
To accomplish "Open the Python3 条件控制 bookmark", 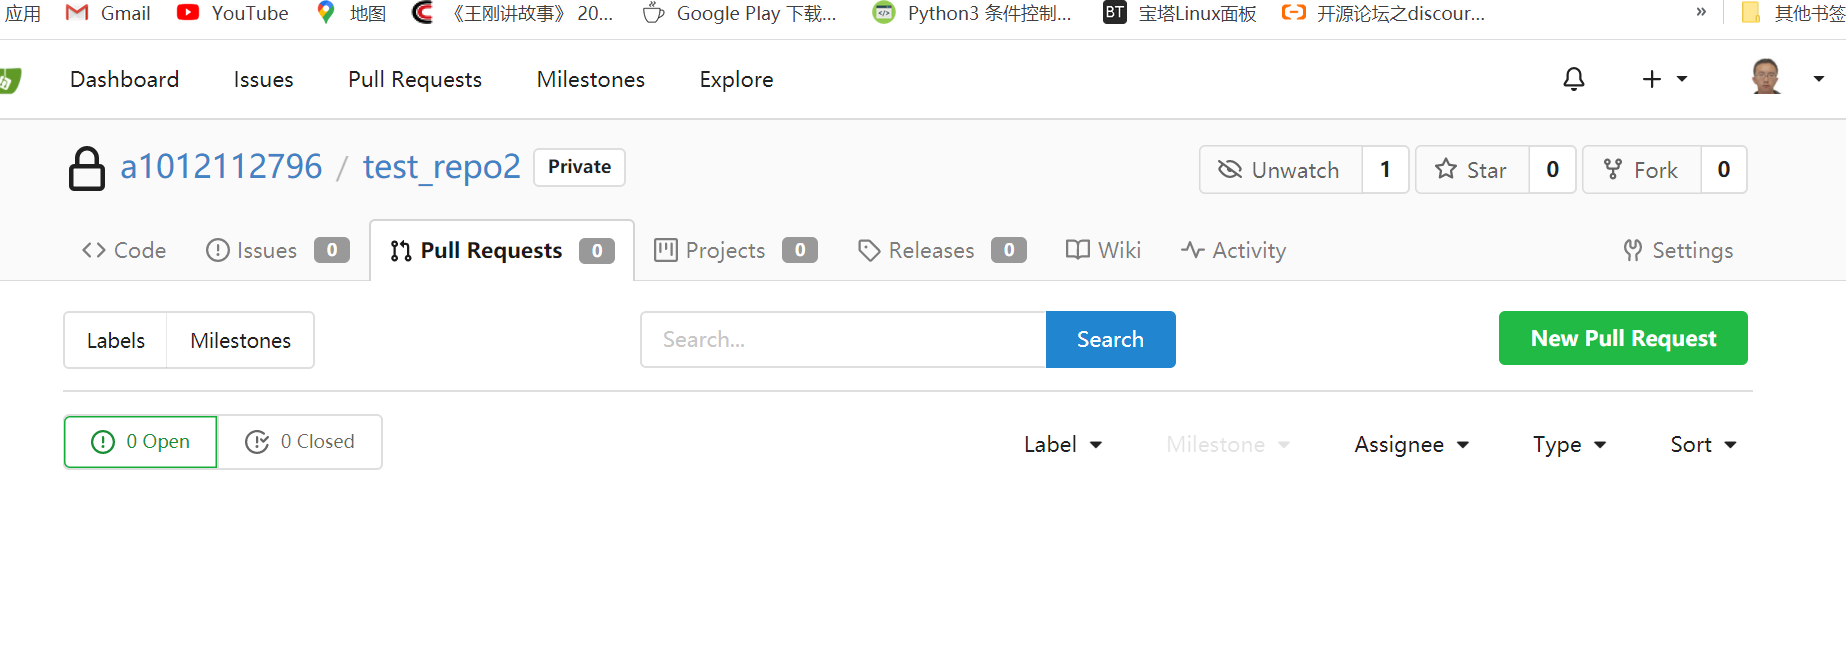I will point(971,13).
